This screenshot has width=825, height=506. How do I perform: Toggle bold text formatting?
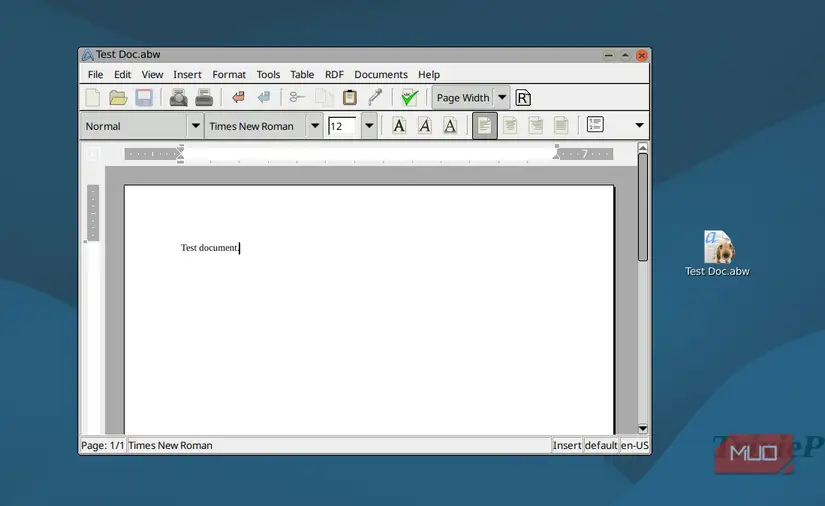click(399, 126)
